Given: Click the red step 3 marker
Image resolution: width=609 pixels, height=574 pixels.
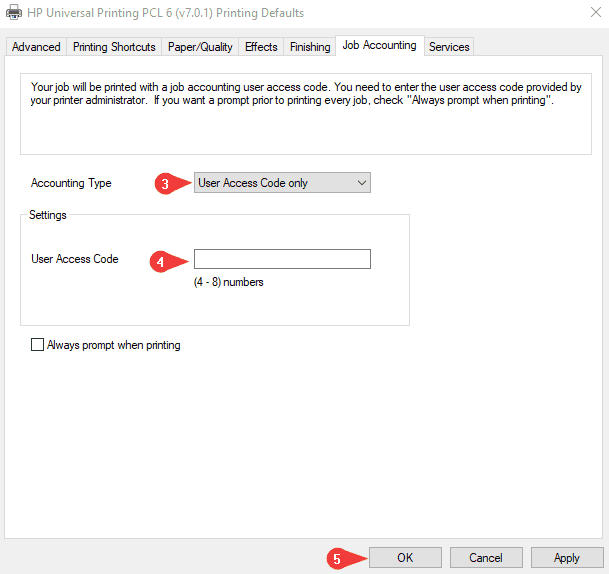Looking at the screenshot, I should coord(166,184).
